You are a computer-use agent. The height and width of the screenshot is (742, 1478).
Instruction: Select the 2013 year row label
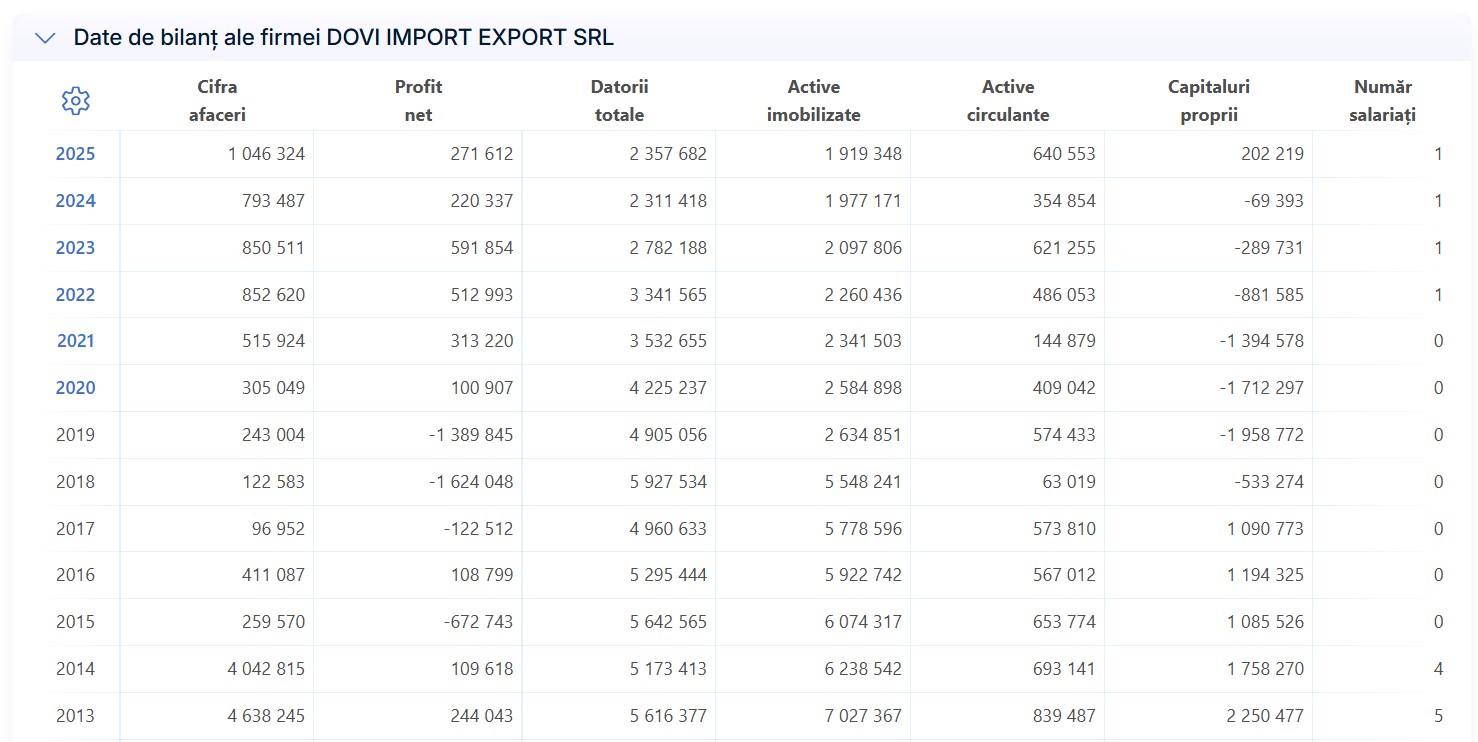point(75,716)
